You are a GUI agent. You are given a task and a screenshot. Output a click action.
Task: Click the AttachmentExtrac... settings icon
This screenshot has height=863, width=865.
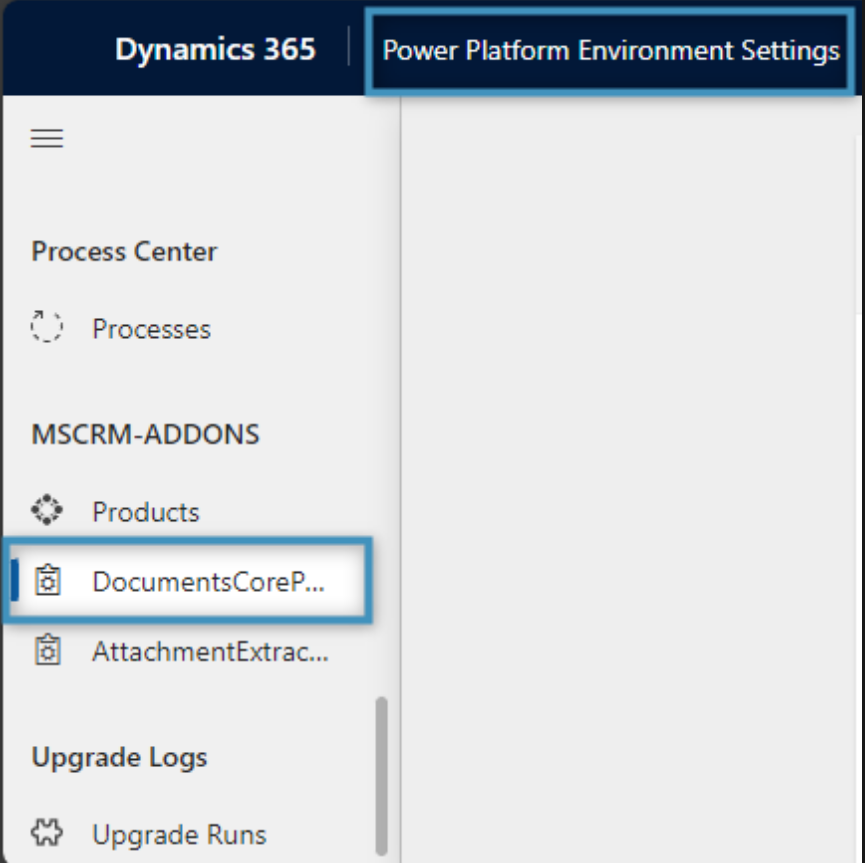(x=48, y=650)
